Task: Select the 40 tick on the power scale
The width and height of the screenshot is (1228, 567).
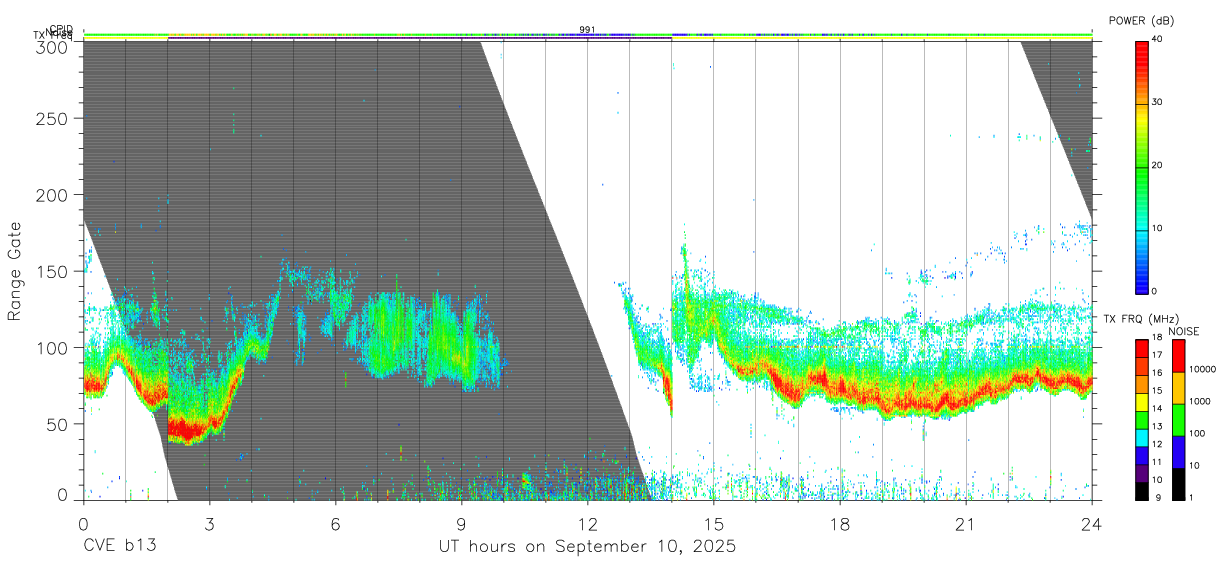Action: (x=1156, y=39)
